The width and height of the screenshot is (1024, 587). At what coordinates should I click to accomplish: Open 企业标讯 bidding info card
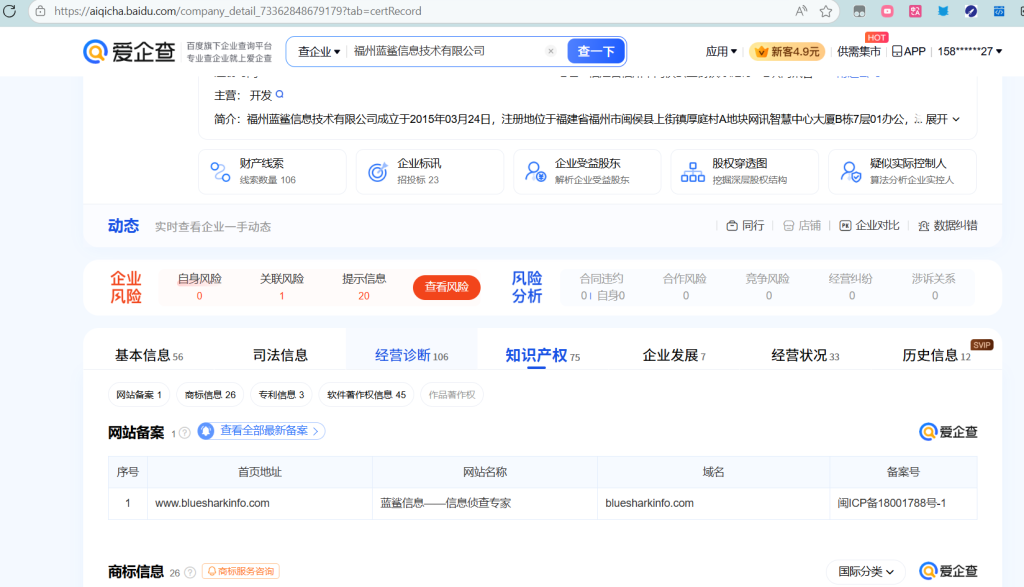429,171
